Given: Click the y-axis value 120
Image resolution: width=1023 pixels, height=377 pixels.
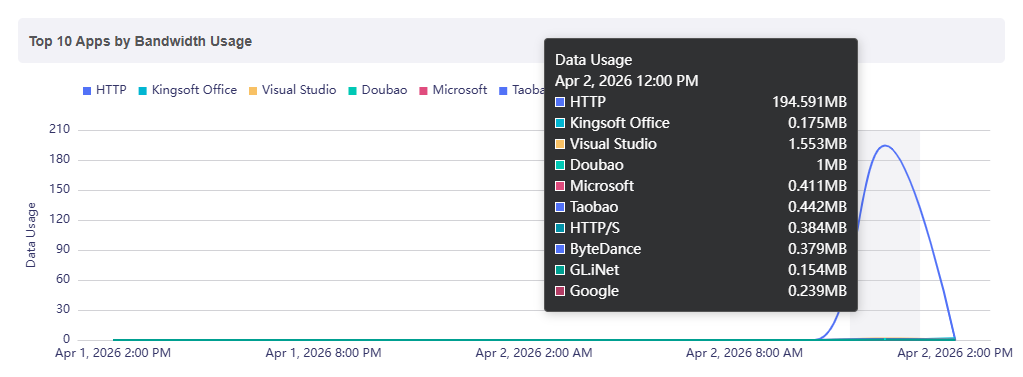Looking at the screenshot, I should [59, 220].
